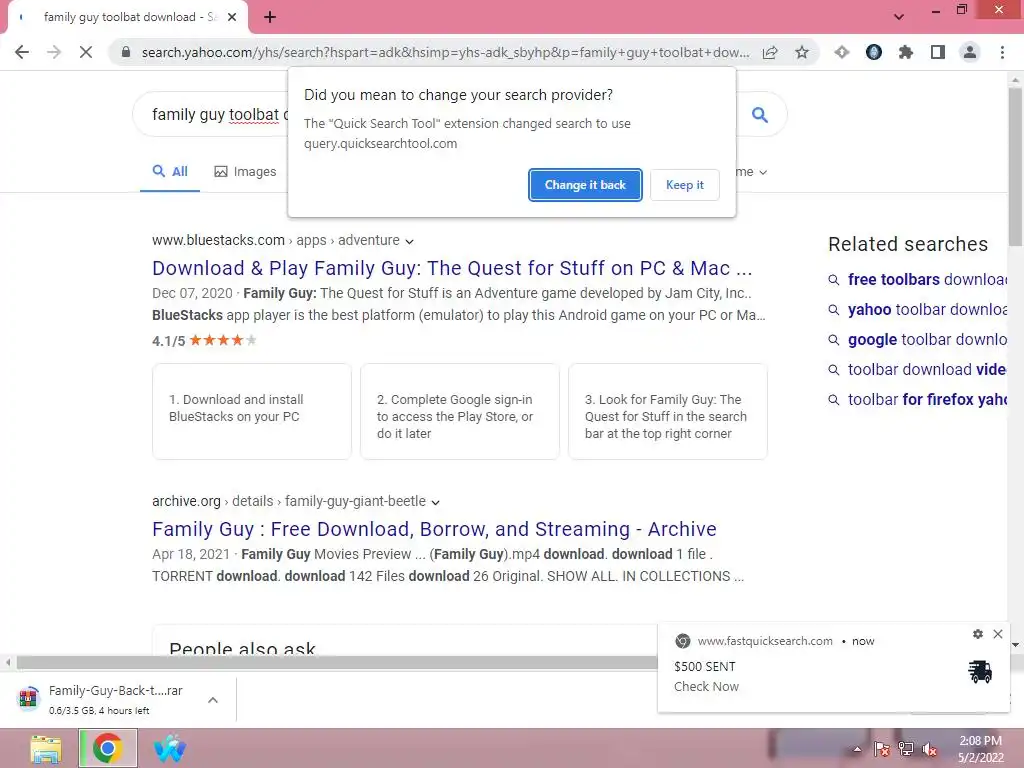
Task: Open the Chrome three-dot menu
Action: click(x=1002, y=52)
